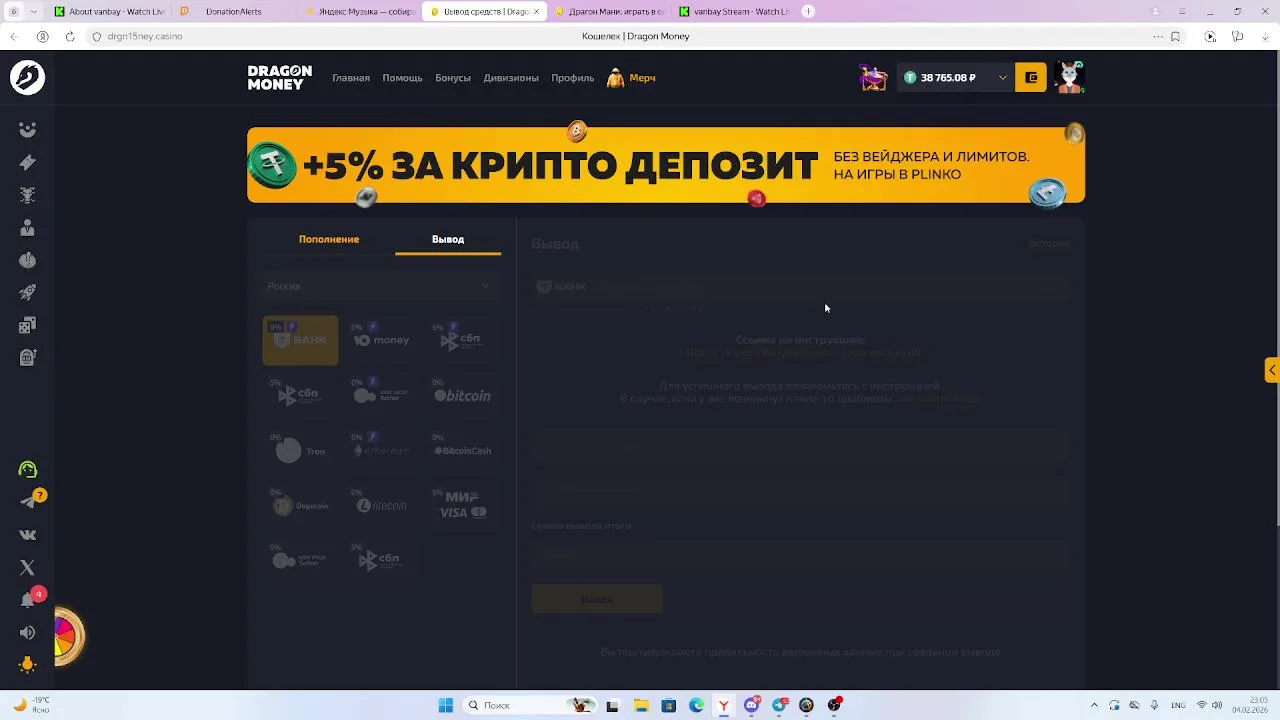This screenshot has height=720, width=1280.
Task: Click the yellow wallet button in header
Action: (x=1031, y=77)
